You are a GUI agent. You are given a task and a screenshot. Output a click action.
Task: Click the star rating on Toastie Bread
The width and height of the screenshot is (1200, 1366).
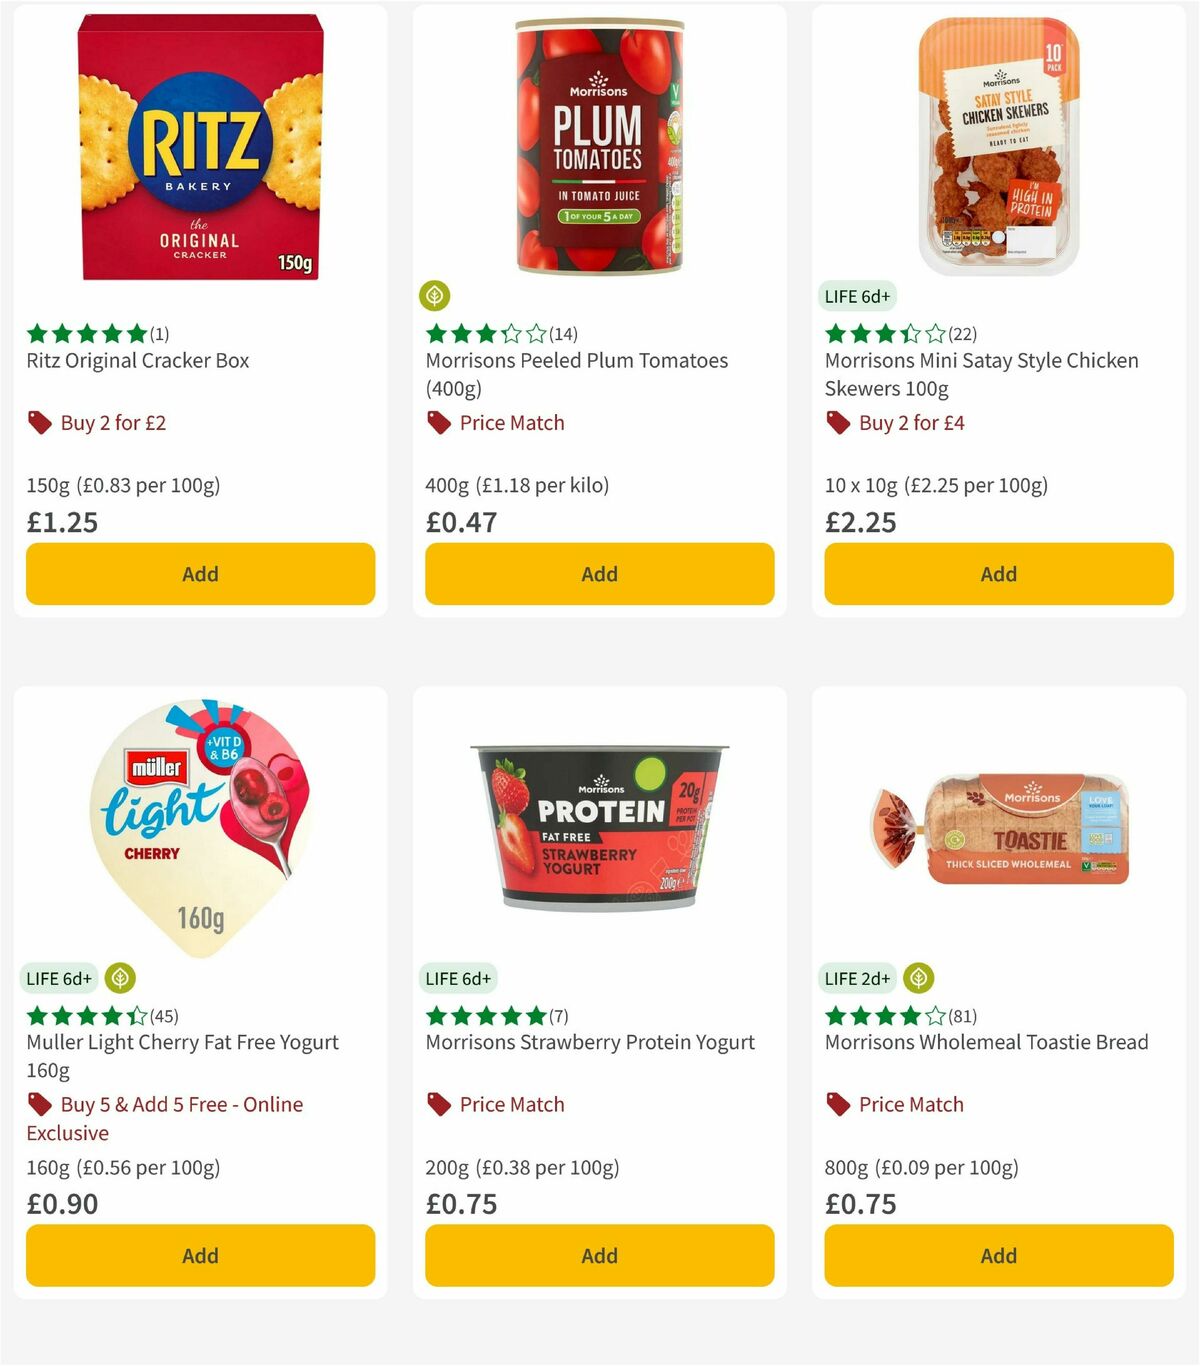tap(880, 1016)
